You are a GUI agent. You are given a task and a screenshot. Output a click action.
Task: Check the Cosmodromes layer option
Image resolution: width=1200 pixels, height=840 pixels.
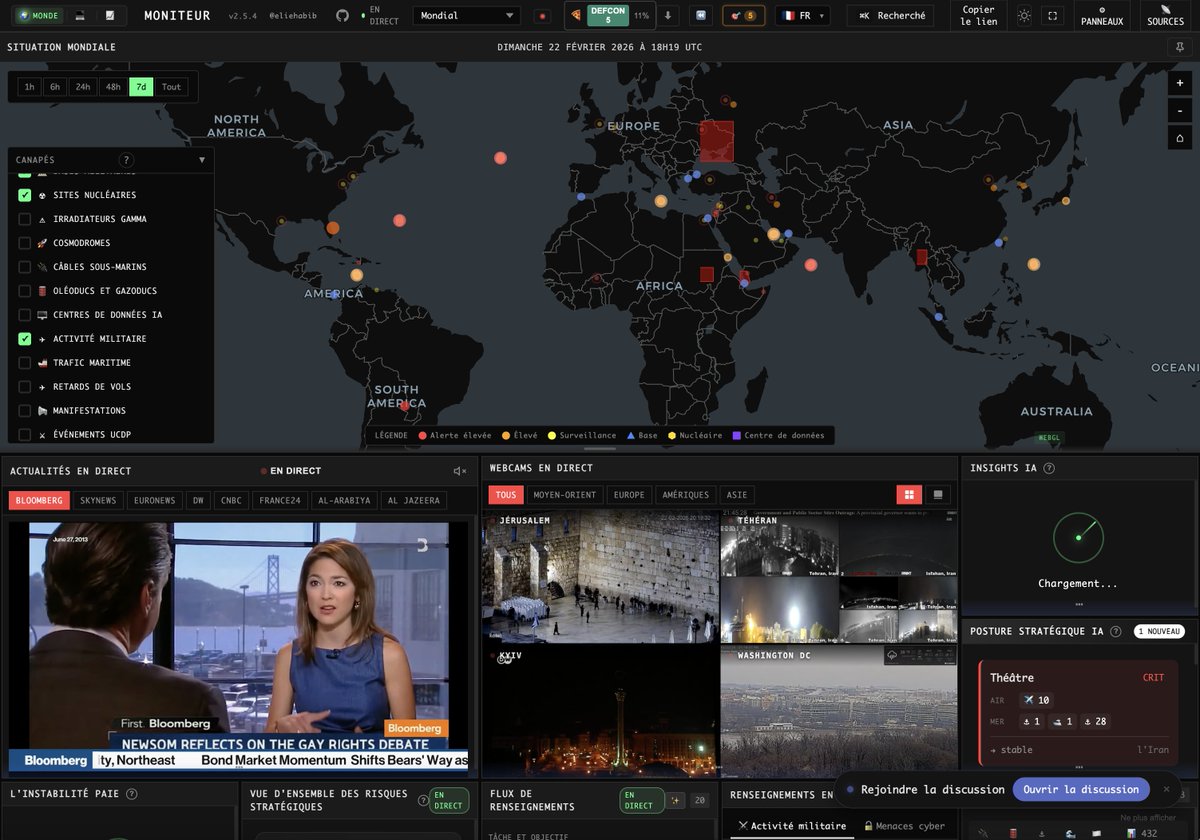point(24,243)
